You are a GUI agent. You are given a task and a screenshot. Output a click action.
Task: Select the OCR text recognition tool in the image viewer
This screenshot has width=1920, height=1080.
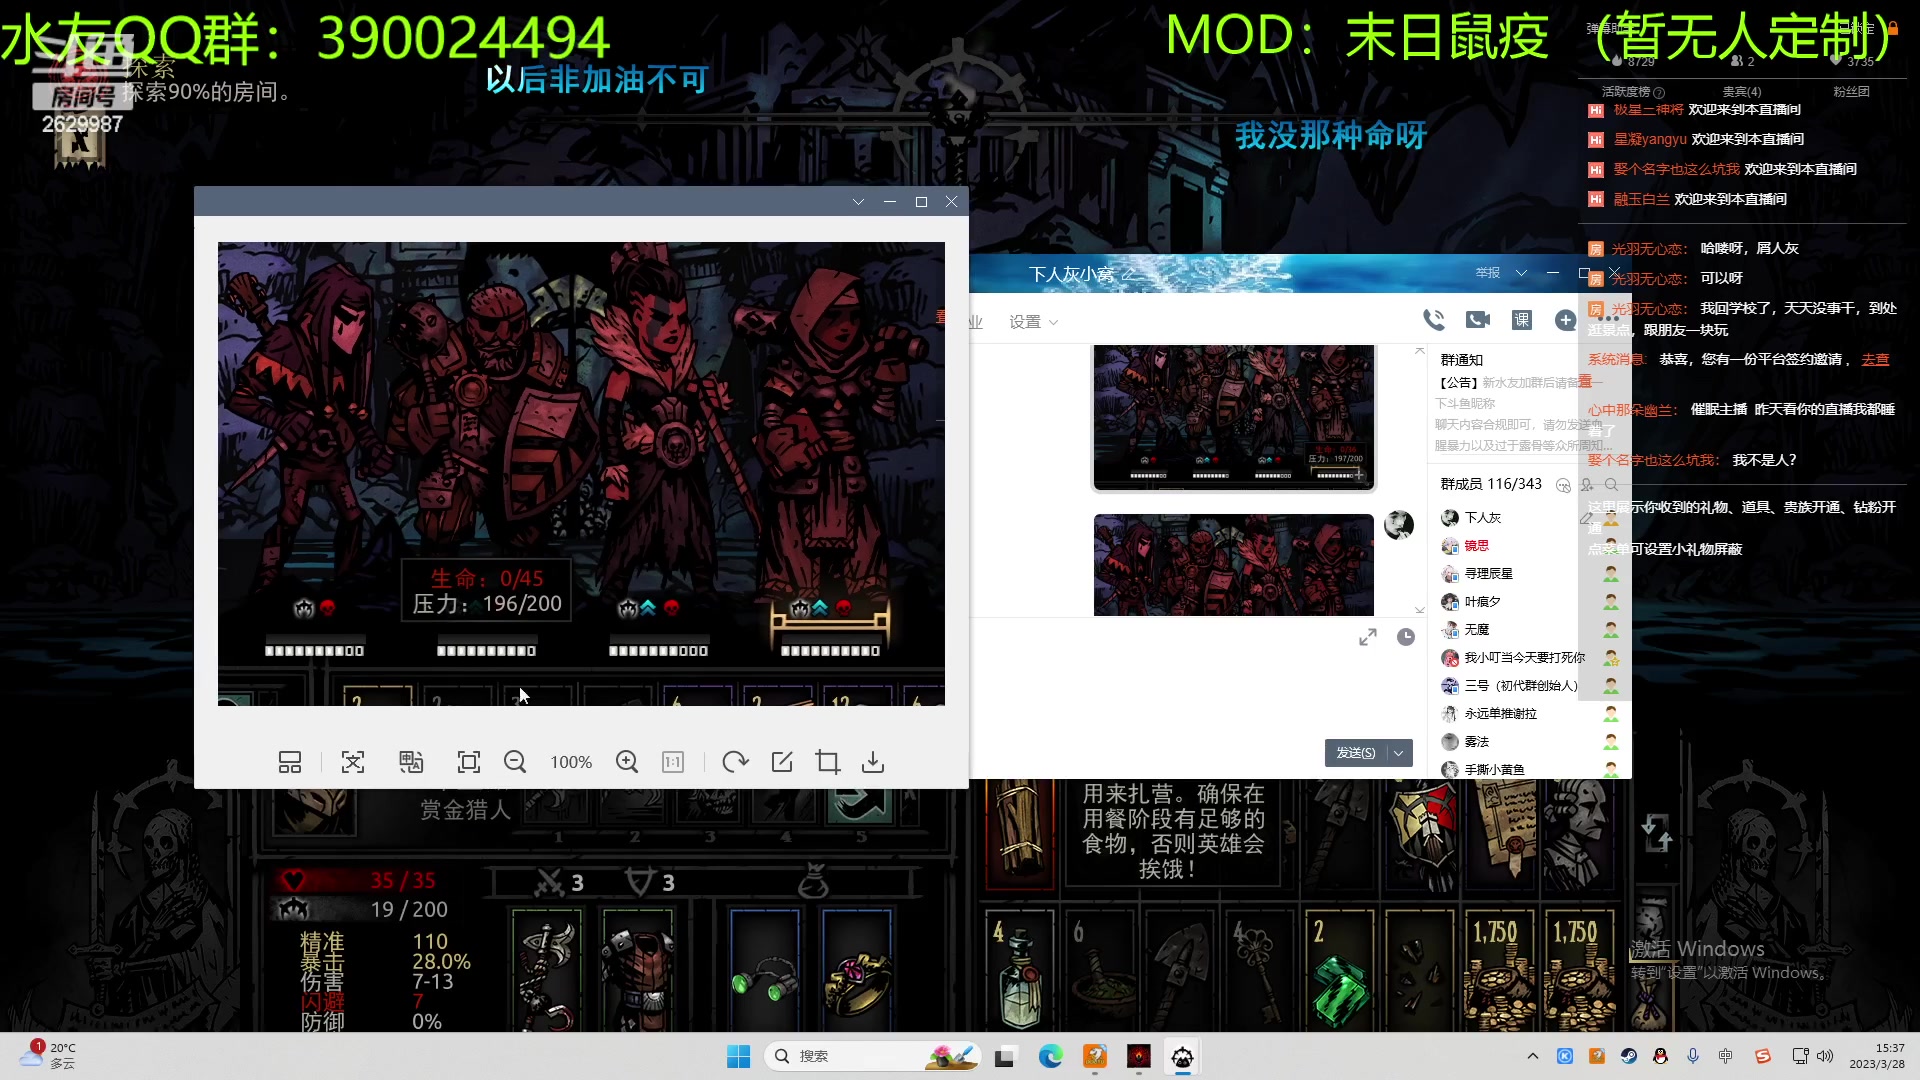(353, 761)
